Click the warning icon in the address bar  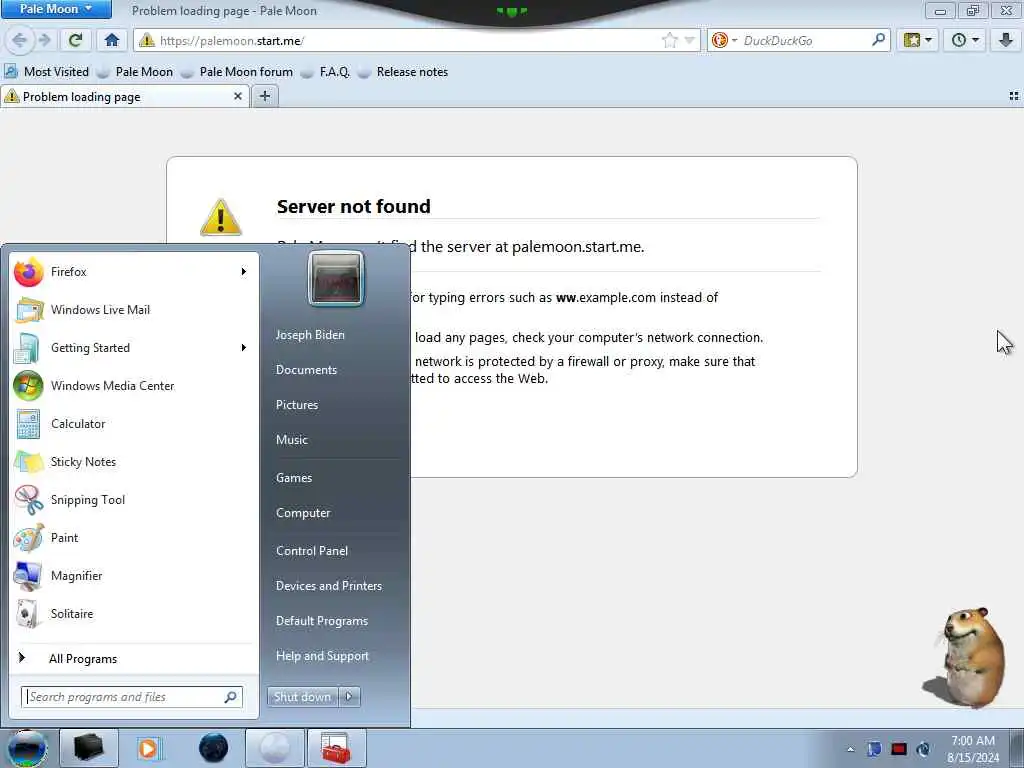(x=147, y=40)
